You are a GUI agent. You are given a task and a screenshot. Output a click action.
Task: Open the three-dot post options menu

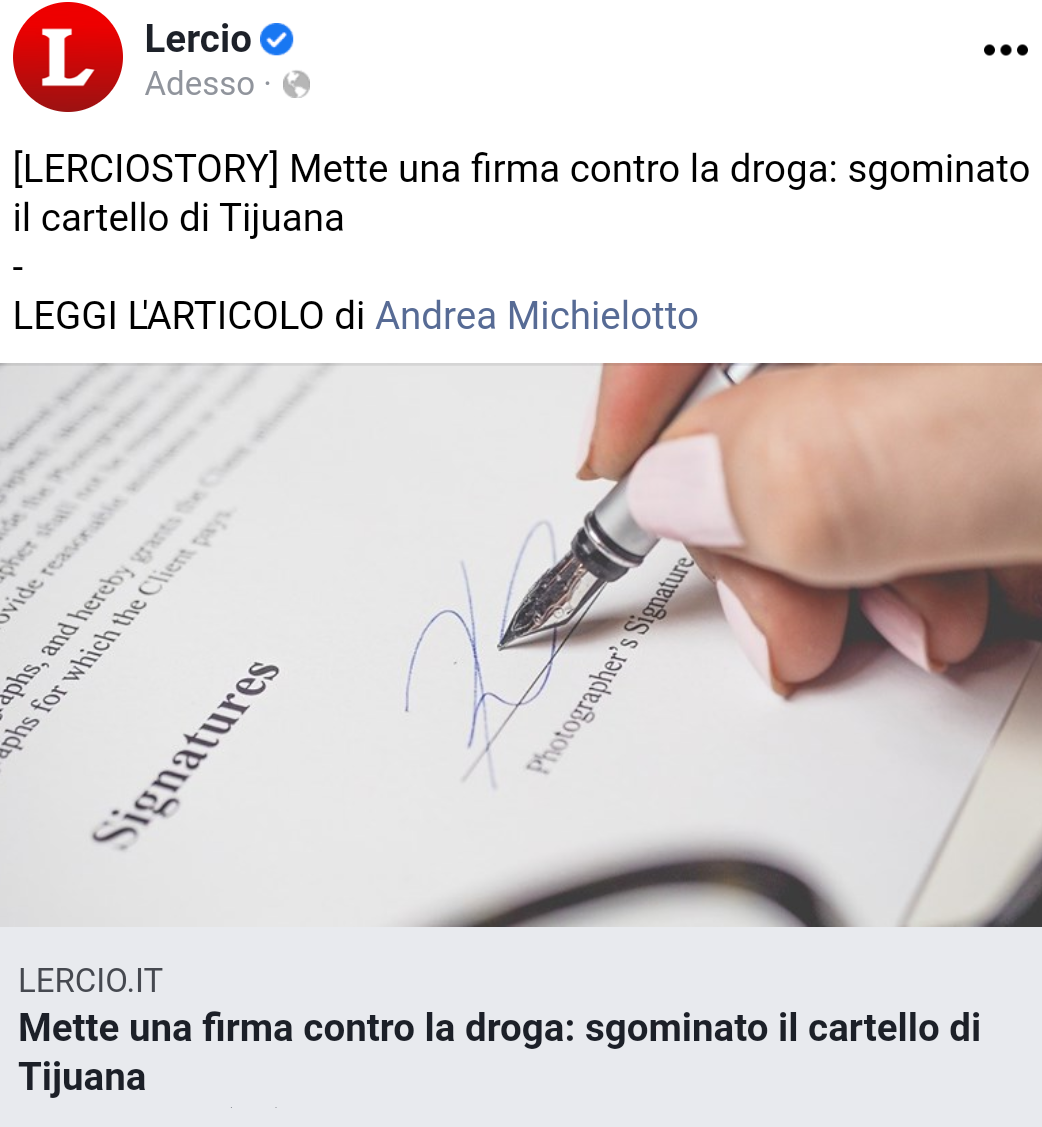click(x=1005, y=50)
